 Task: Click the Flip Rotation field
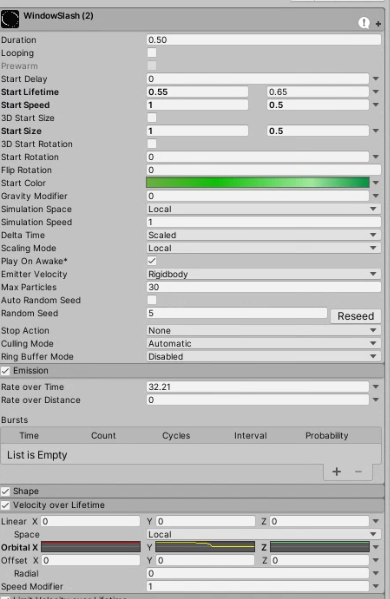pyautogui.click(x=264, y=170)
